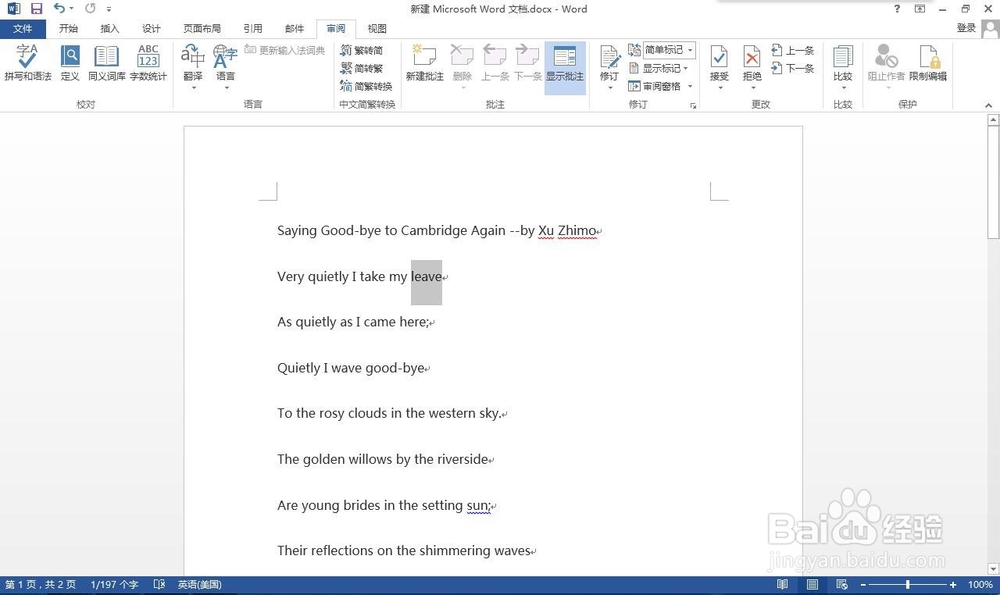Click the highlighted word 'leave'
The width and height of the screenshot is (1000, 595).
pyautogui.click(x=426, y=277)
